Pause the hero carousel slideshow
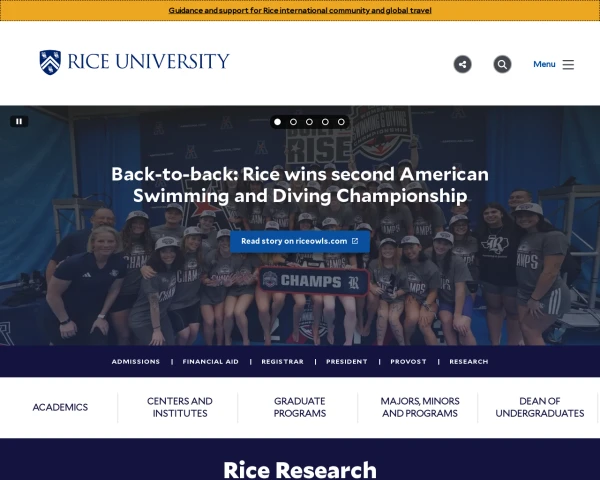The height and width of the screenshot is (480, 600). pyautogui.click(x=19, y=121)
